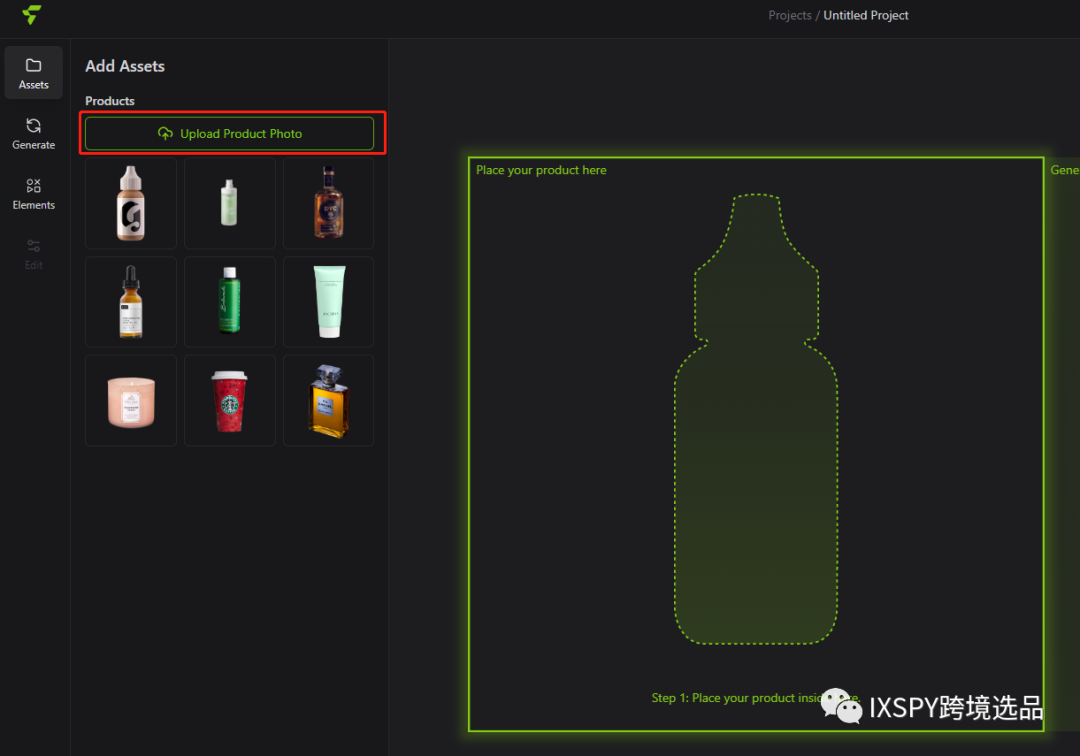Select the mint green tube product
Image resolution: width=1080 pixels, height=756 pixels.
coord(329,302)
